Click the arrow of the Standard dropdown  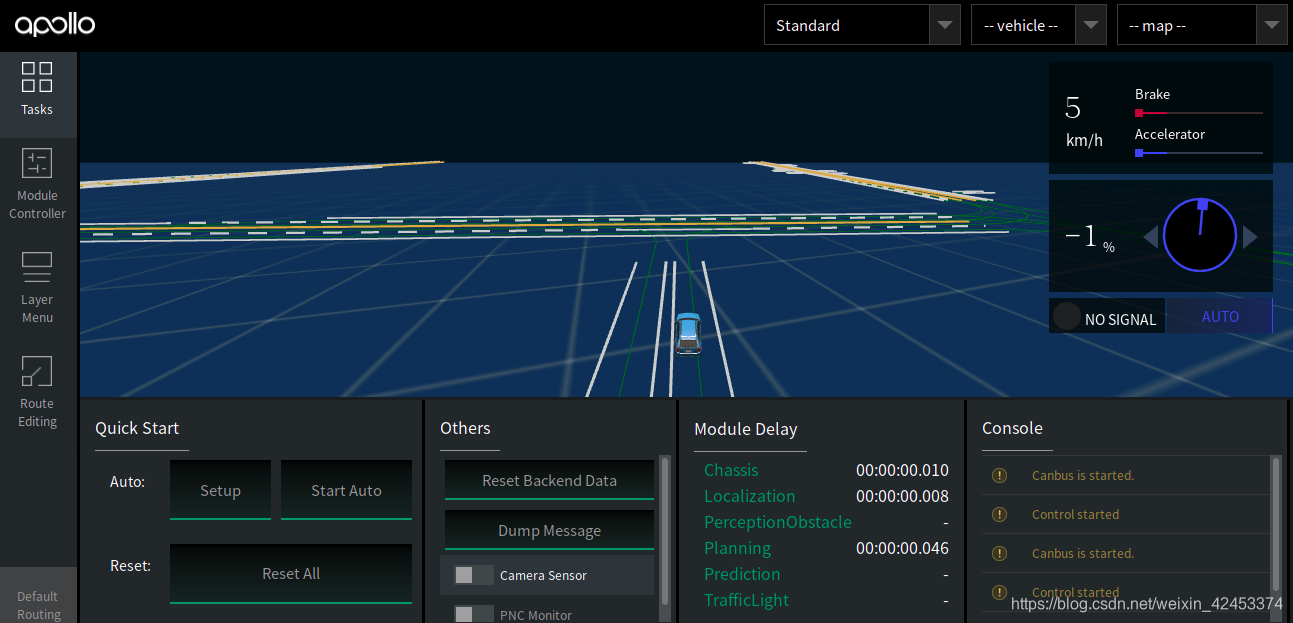pos(945,25)
